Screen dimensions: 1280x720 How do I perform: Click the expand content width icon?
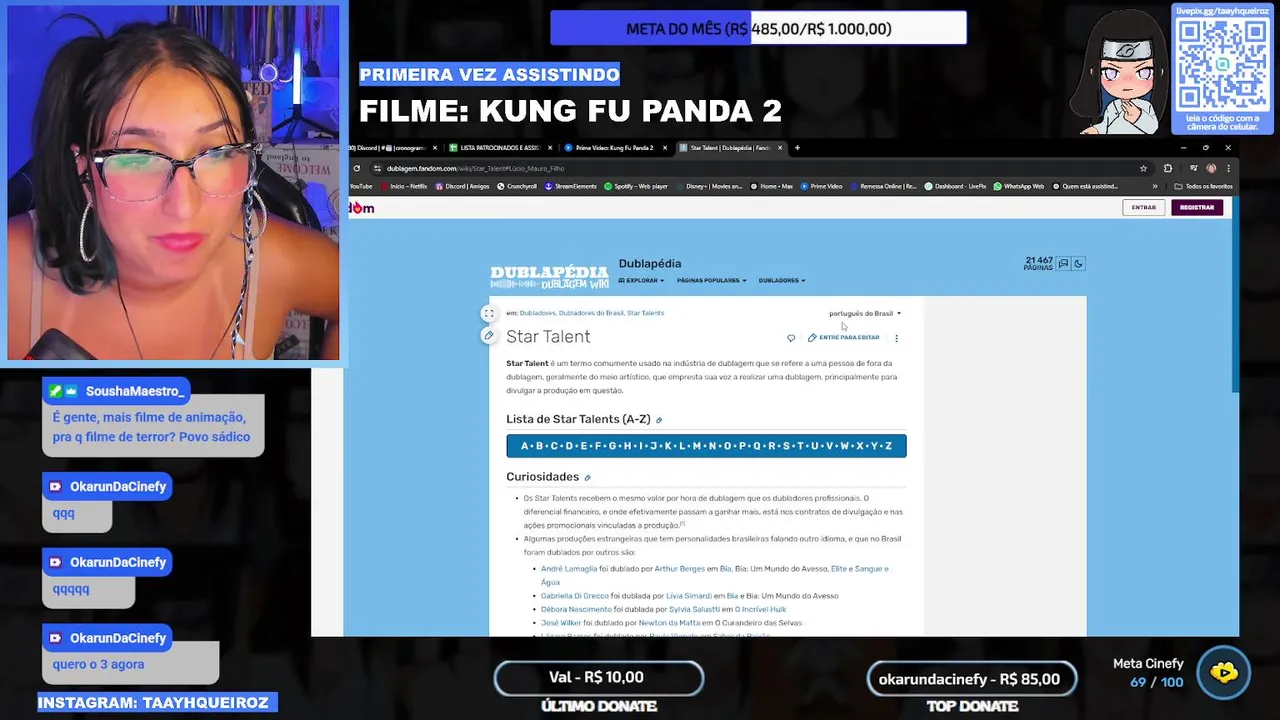488,313
